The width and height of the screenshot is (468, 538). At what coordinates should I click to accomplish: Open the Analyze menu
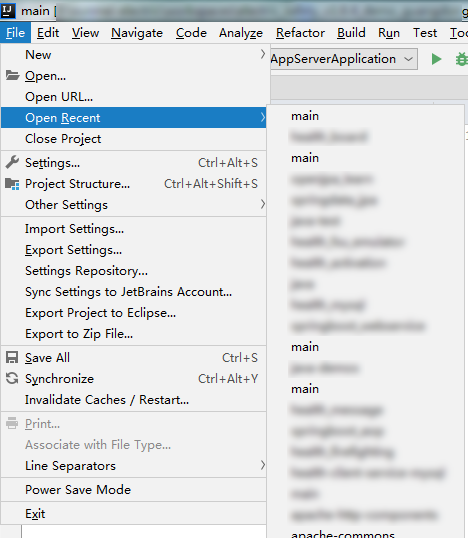(x=241, y=33)
